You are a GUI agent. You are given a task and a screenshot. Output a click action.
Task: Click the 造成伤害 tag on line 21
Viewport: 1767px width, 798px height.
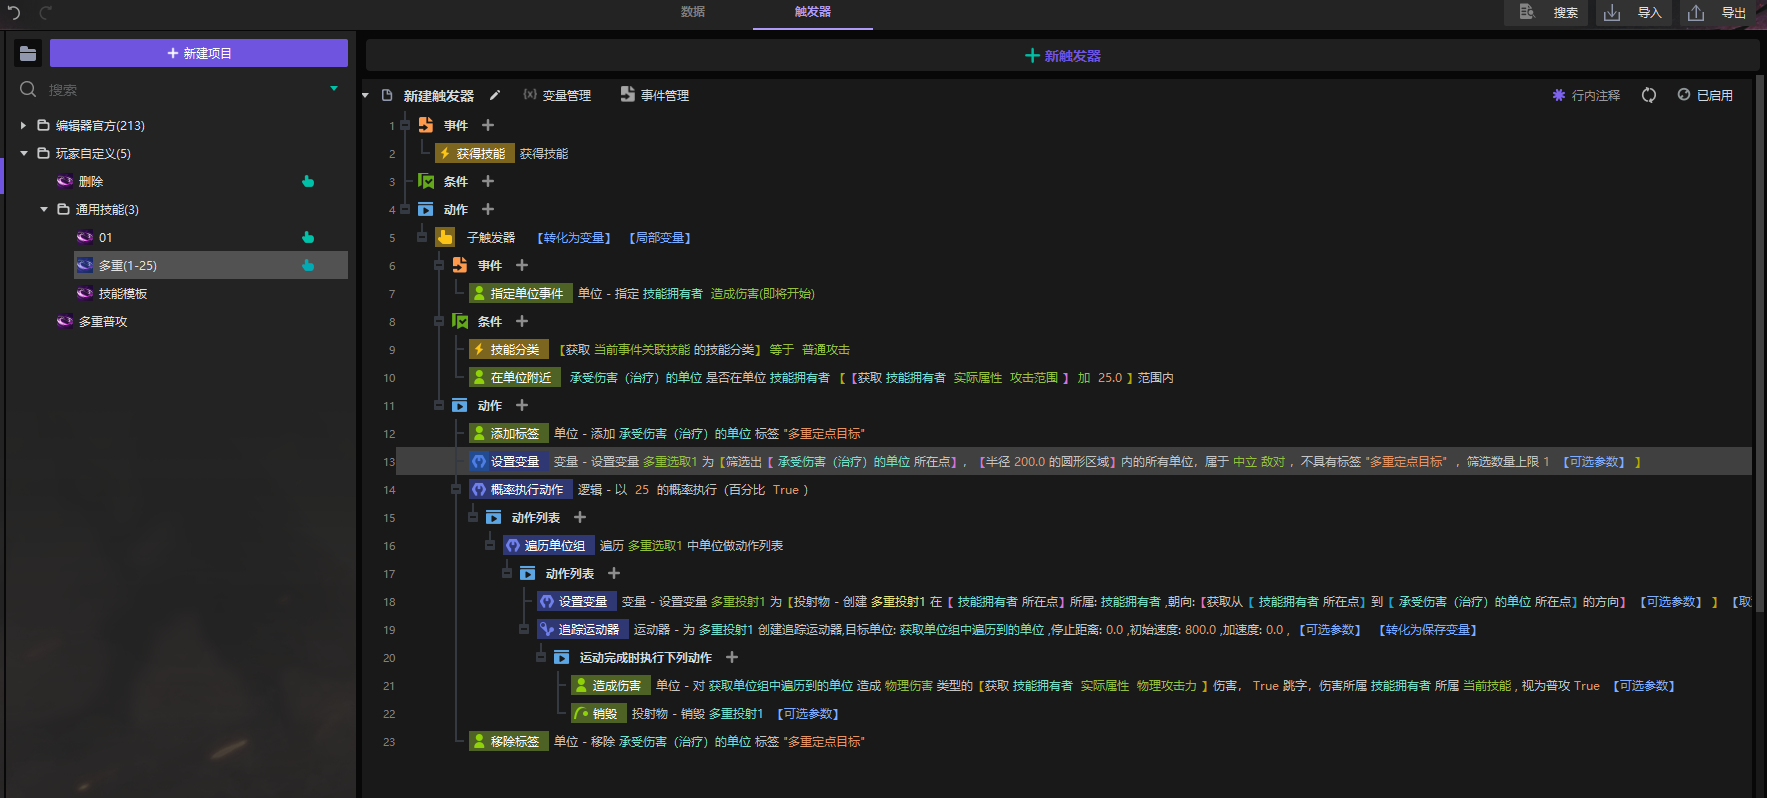pos(610,685)
